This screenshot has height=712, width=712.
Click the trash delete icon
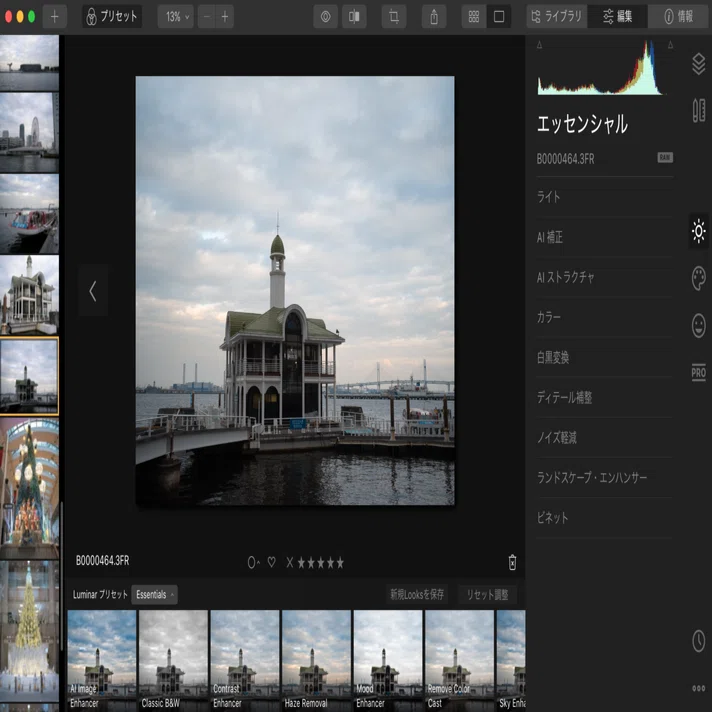[512, 562]
